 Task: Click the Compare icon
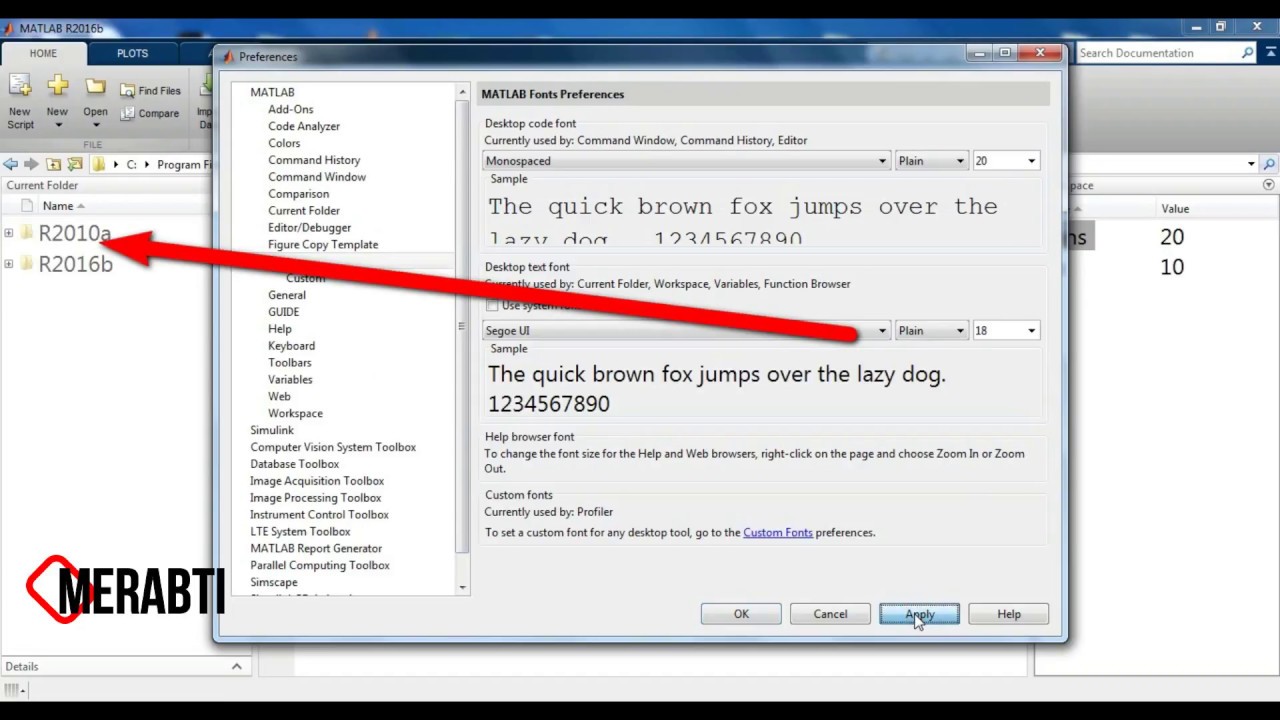click(128, 113)
